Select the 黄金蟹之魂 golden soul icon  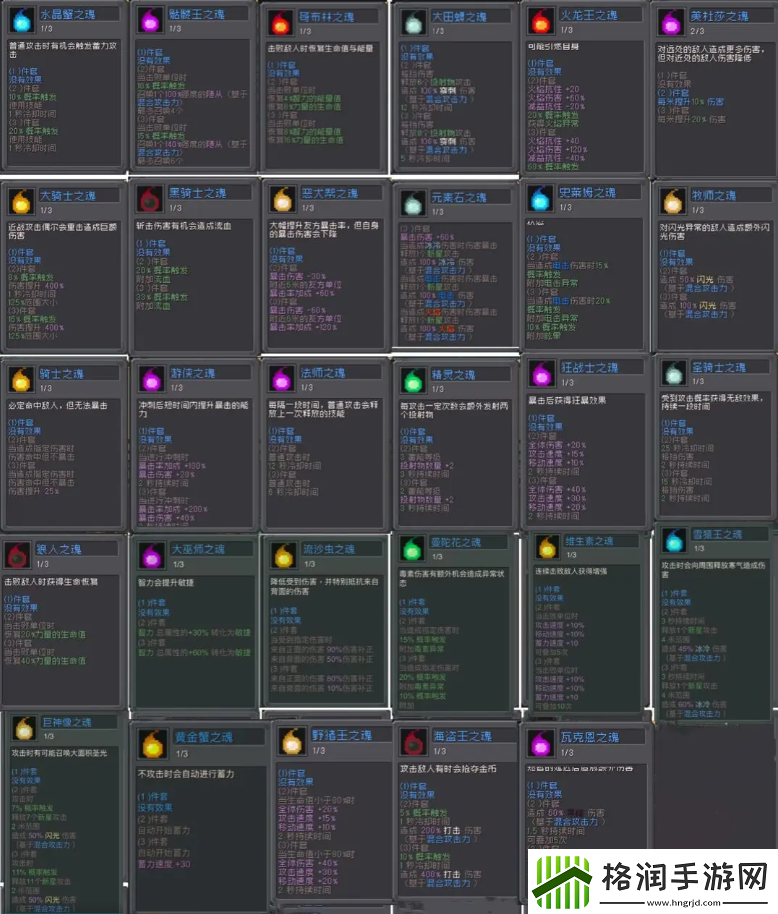click(x=153, y=744)
